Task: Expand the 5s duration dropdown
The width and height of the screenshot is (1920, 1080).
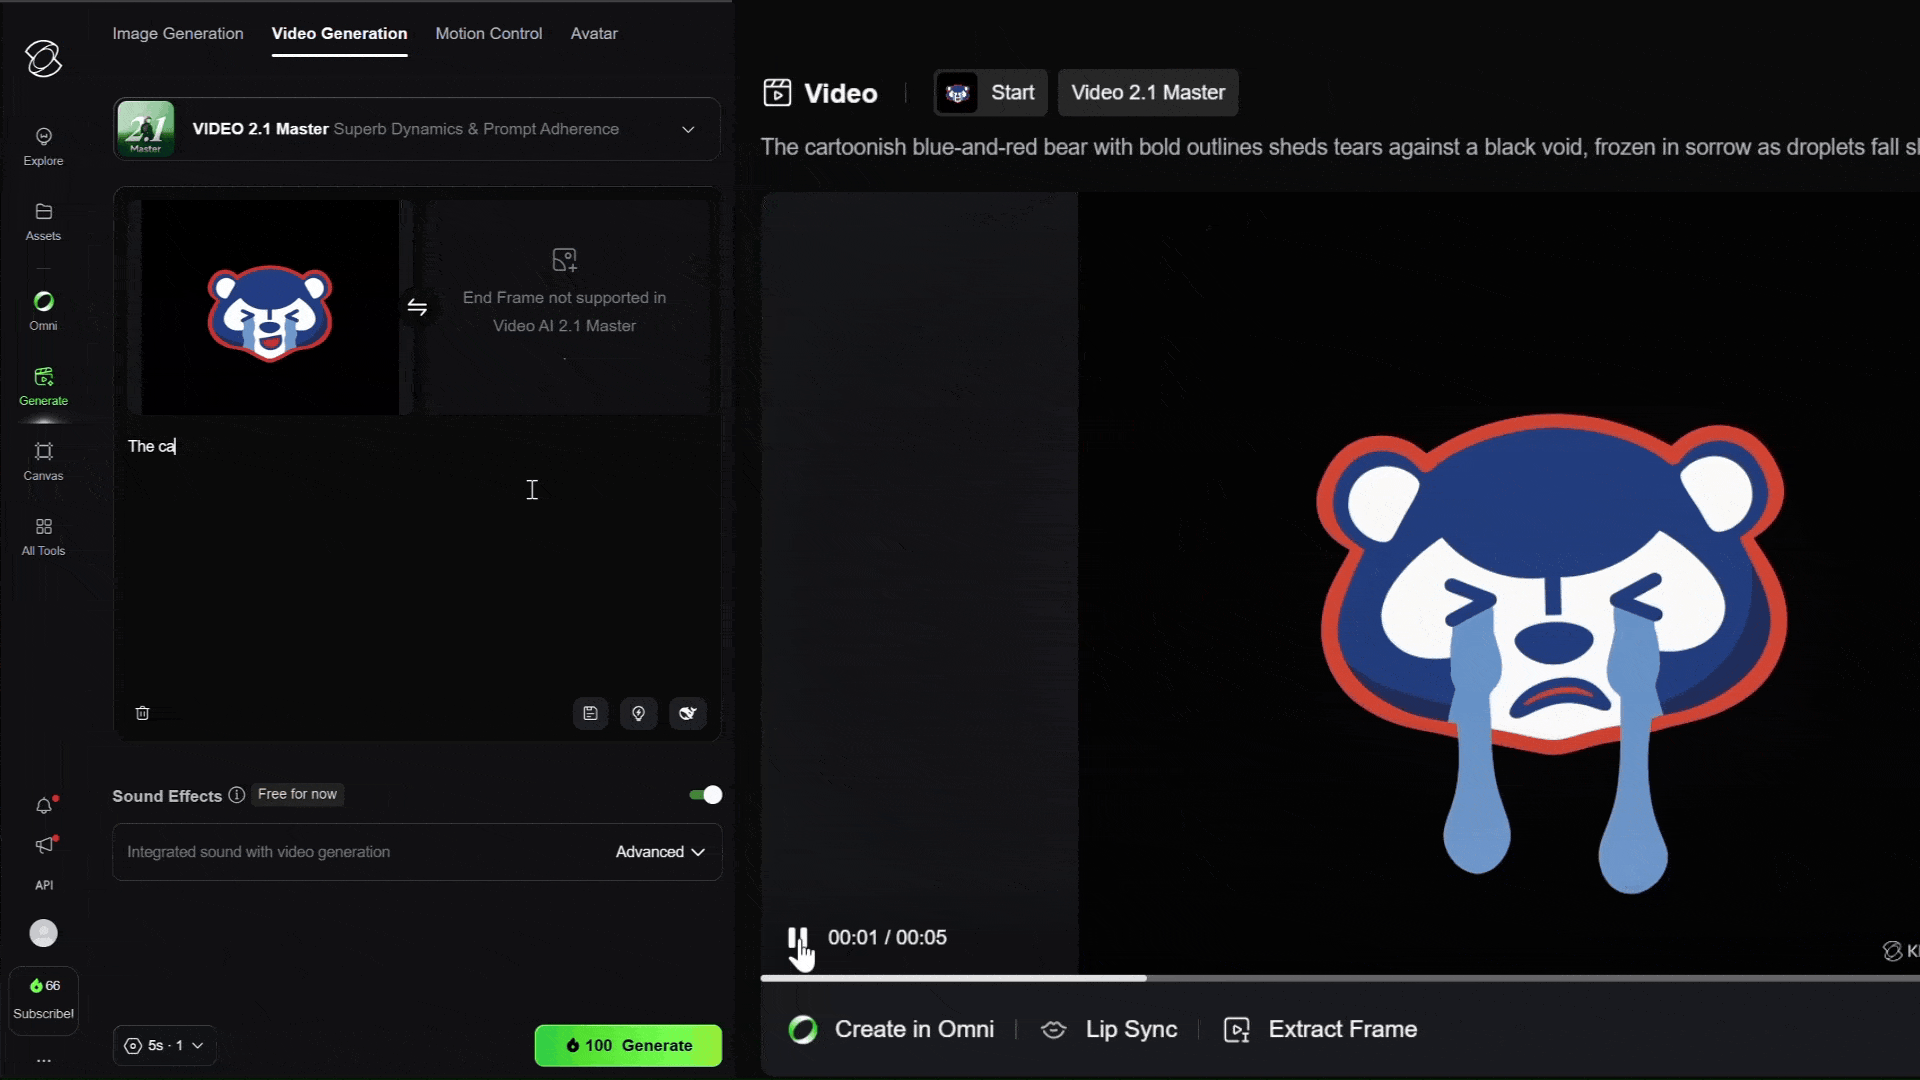Action: 163,1045
